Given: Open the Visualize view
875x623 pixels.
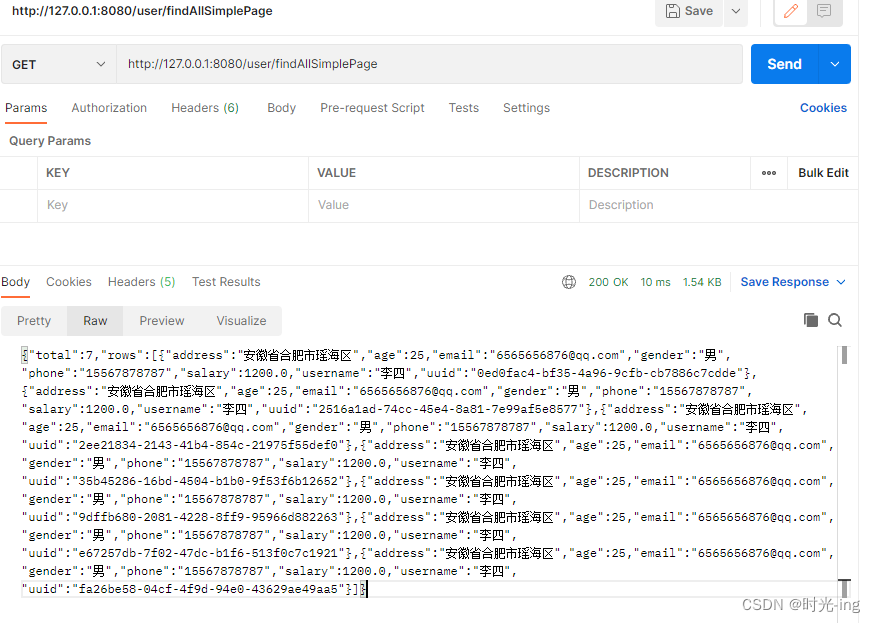Looking at the screenshot, I should pyautogui.click(x=241, y=321).
